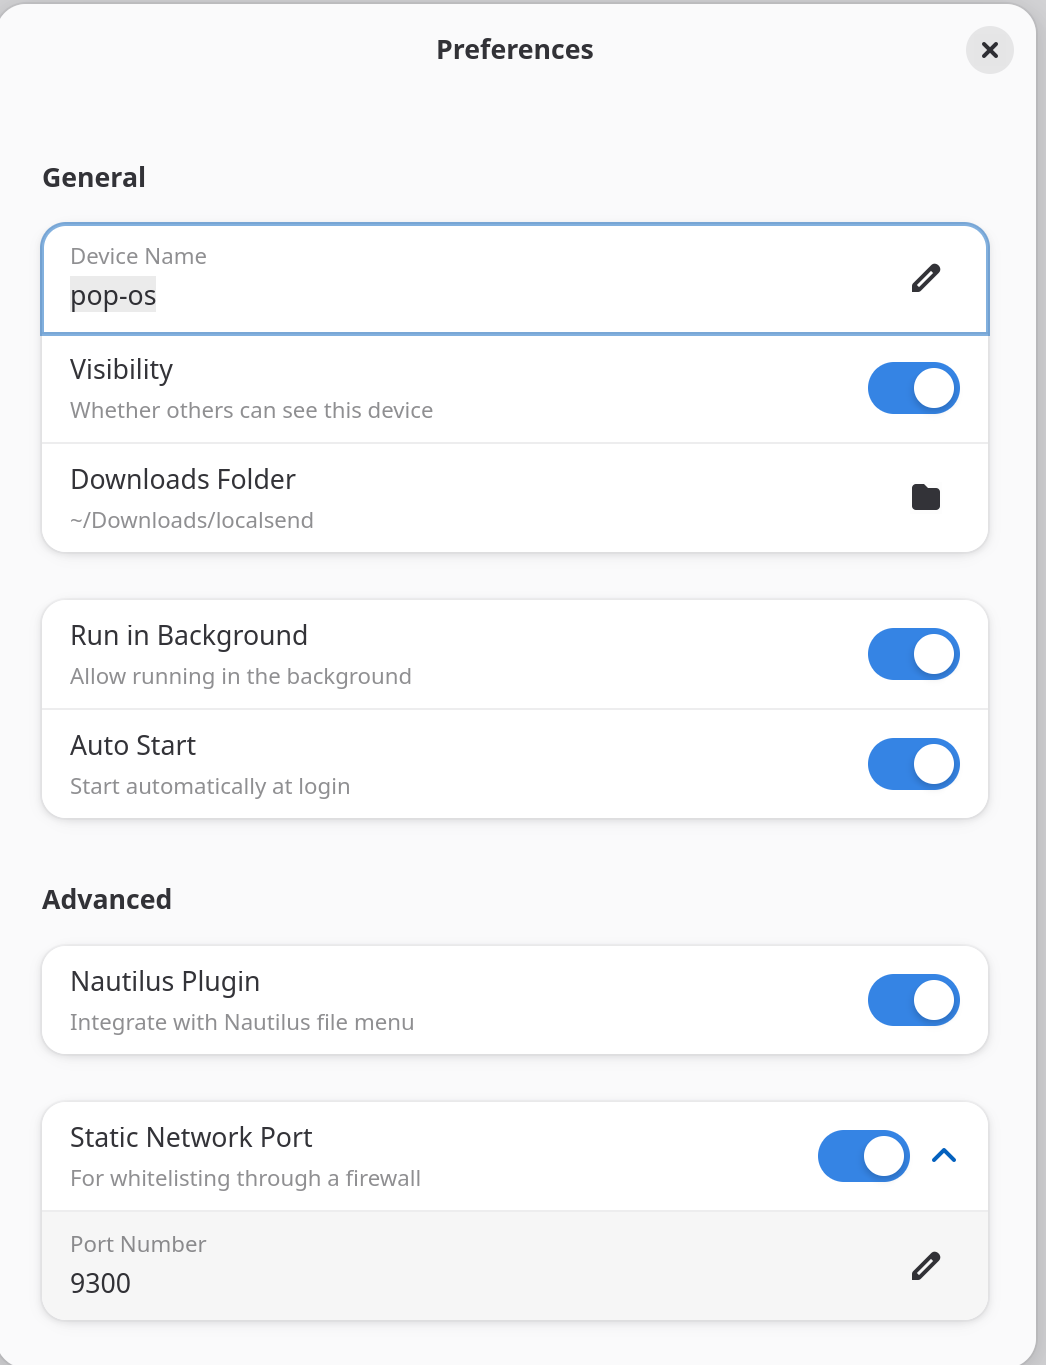Close the Preferences dialog
The image size is (1046, 1365).
click(x=989, y=50)
